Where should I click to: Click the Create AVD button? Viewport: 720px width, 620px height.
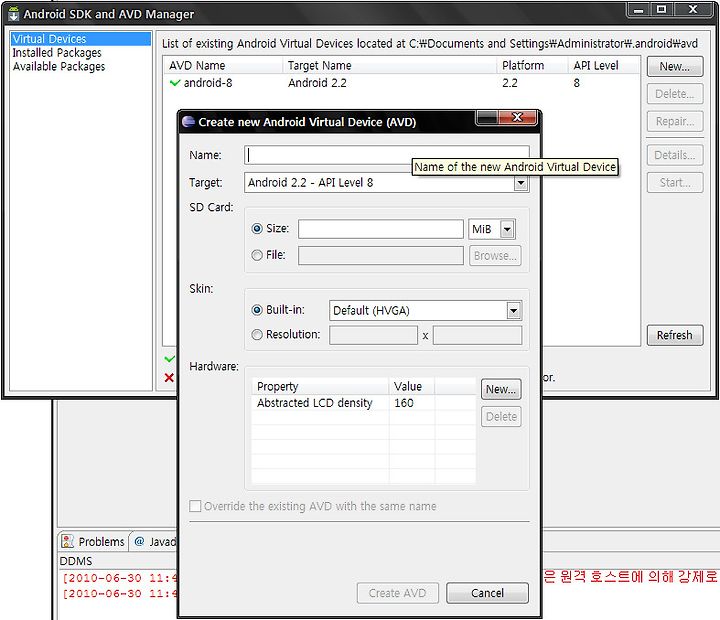pos(398,593)
